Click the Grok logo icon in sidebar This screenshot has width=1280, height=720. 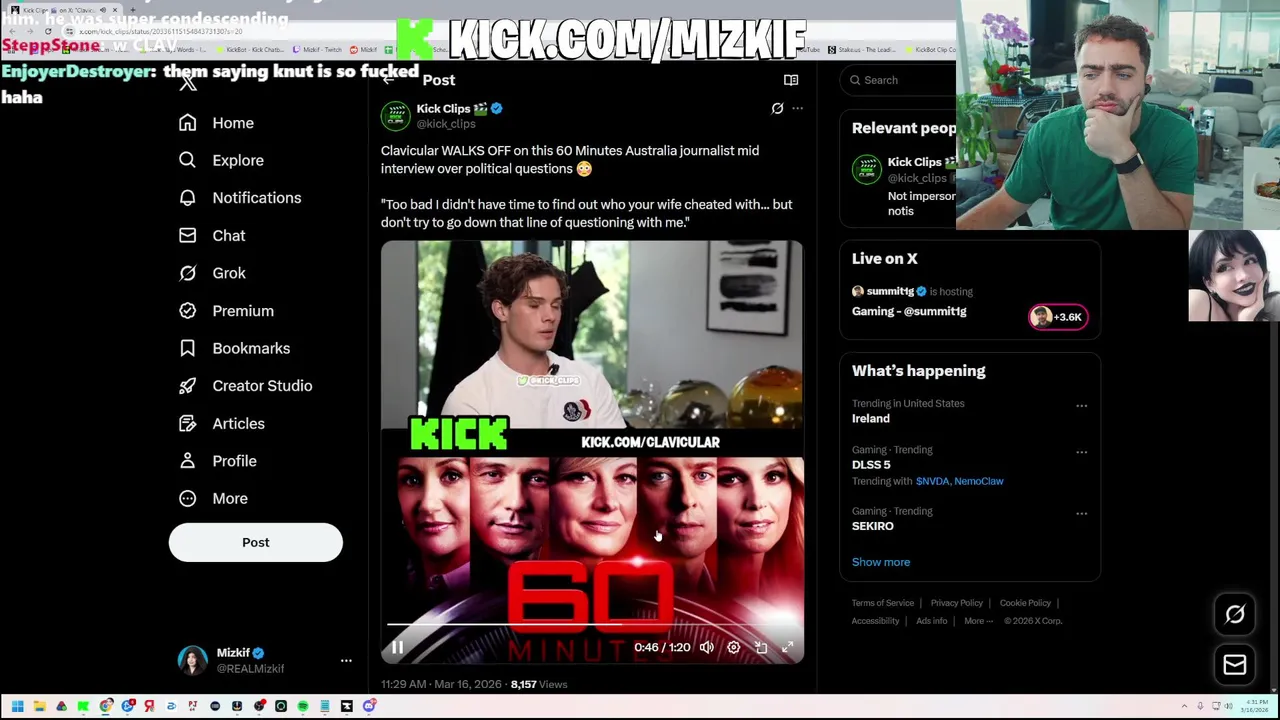coord(187,273)
